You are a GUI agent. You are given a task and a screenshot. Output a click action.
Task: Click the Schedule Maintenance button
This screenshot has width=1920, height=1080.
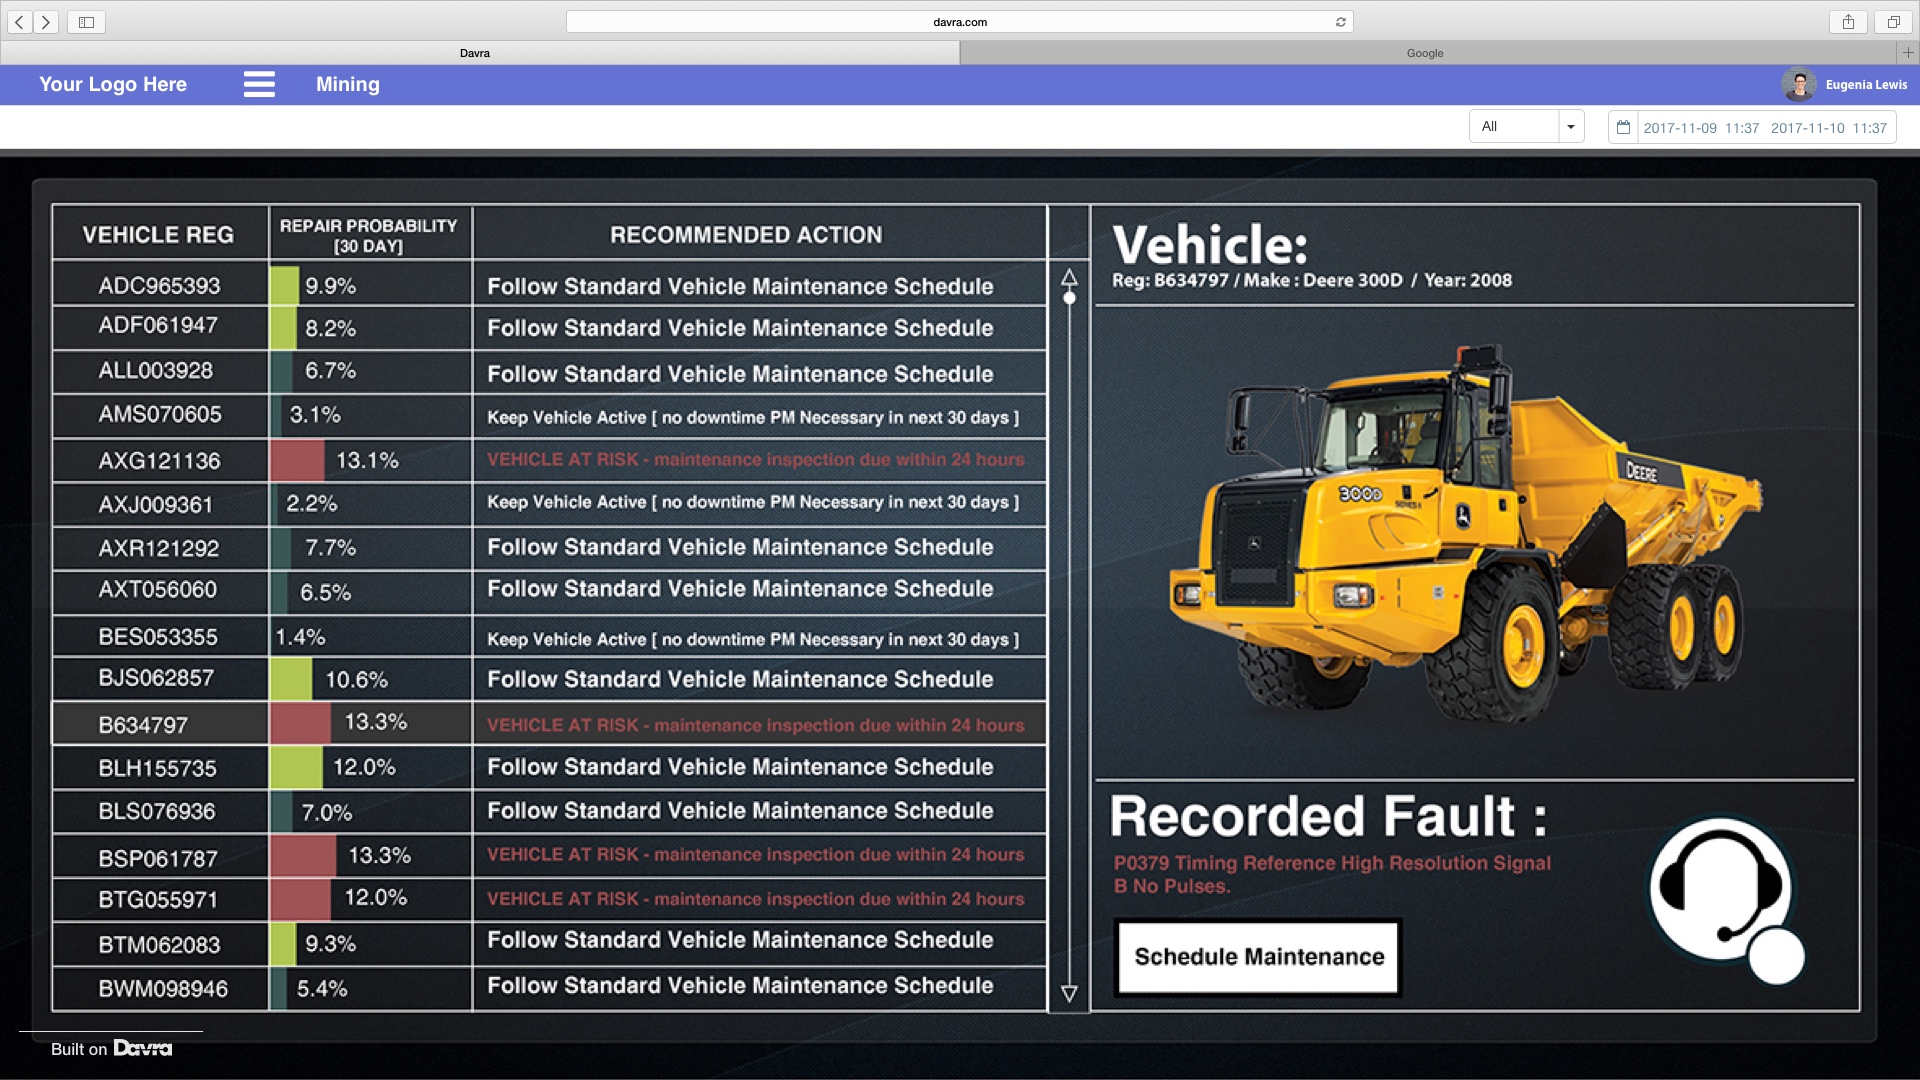point(1259,957)
